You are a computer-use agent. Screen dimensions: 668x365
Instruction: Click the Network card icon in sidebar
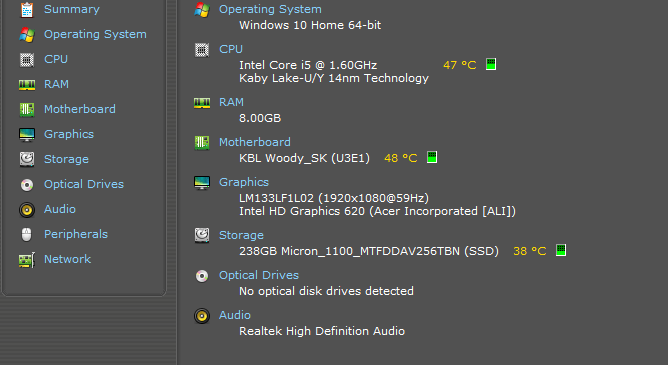pos(27,260)
